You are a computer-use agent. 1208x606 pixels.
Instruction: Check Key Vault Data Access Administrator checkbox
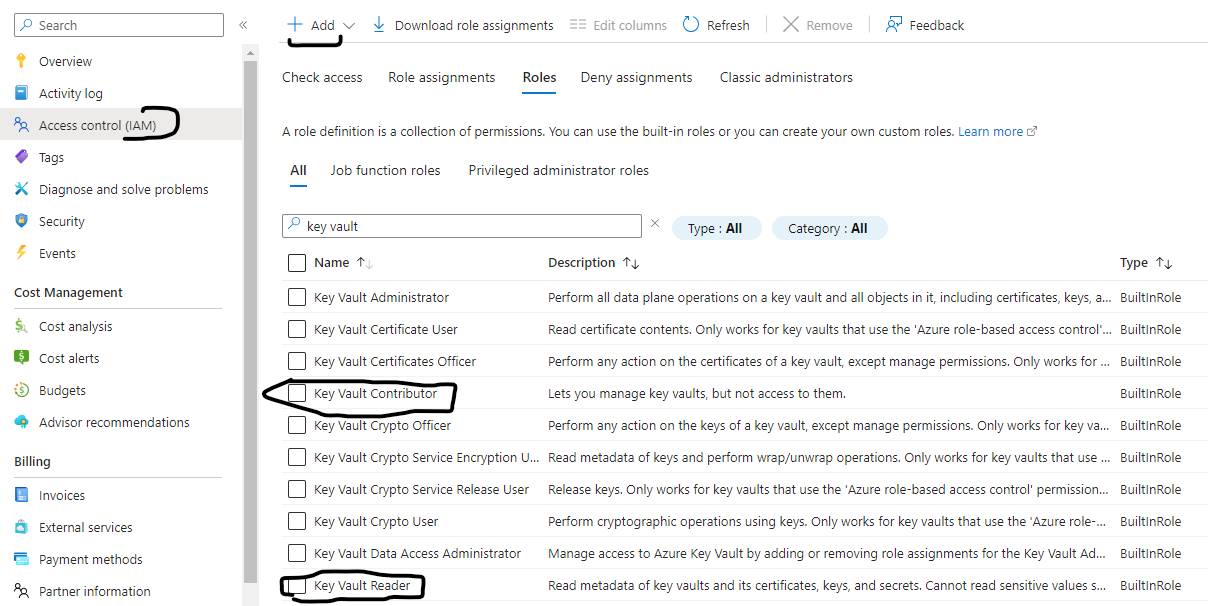tap(297, 553)
